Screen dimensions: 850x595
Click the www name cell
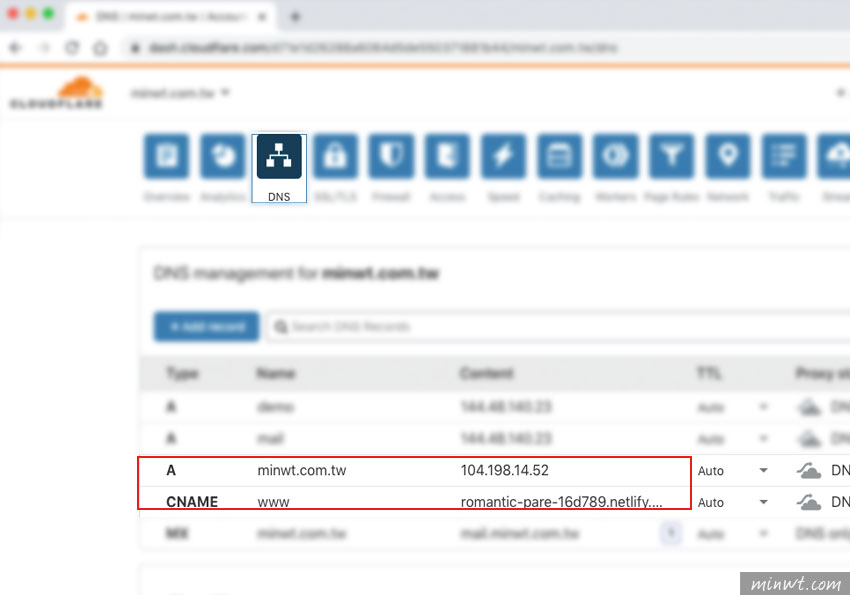tap(273, 502)
